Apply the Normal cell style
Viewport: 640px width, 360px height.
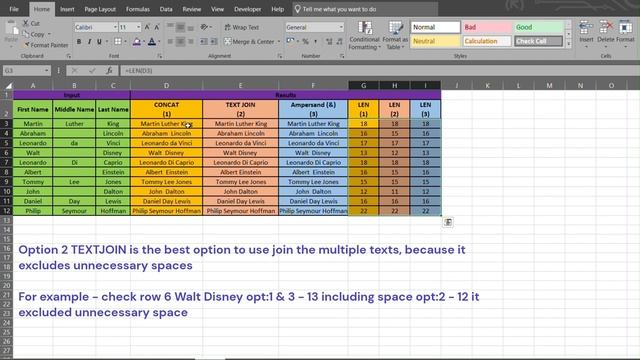coord(435,27)
